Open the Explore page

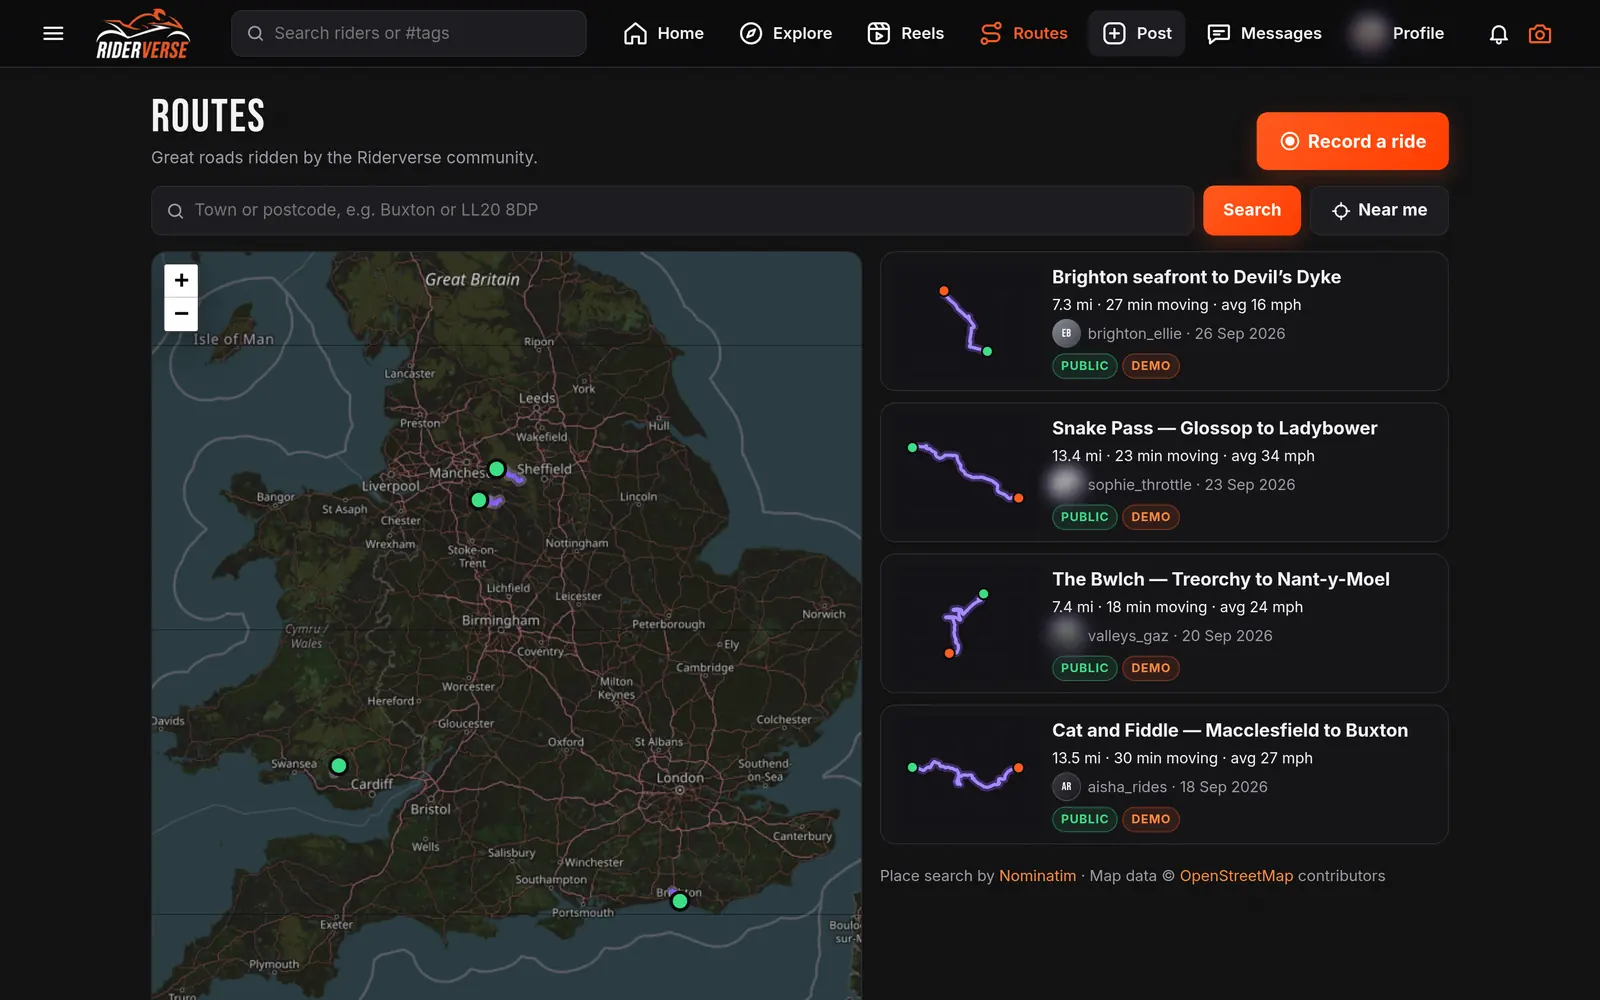786,34
